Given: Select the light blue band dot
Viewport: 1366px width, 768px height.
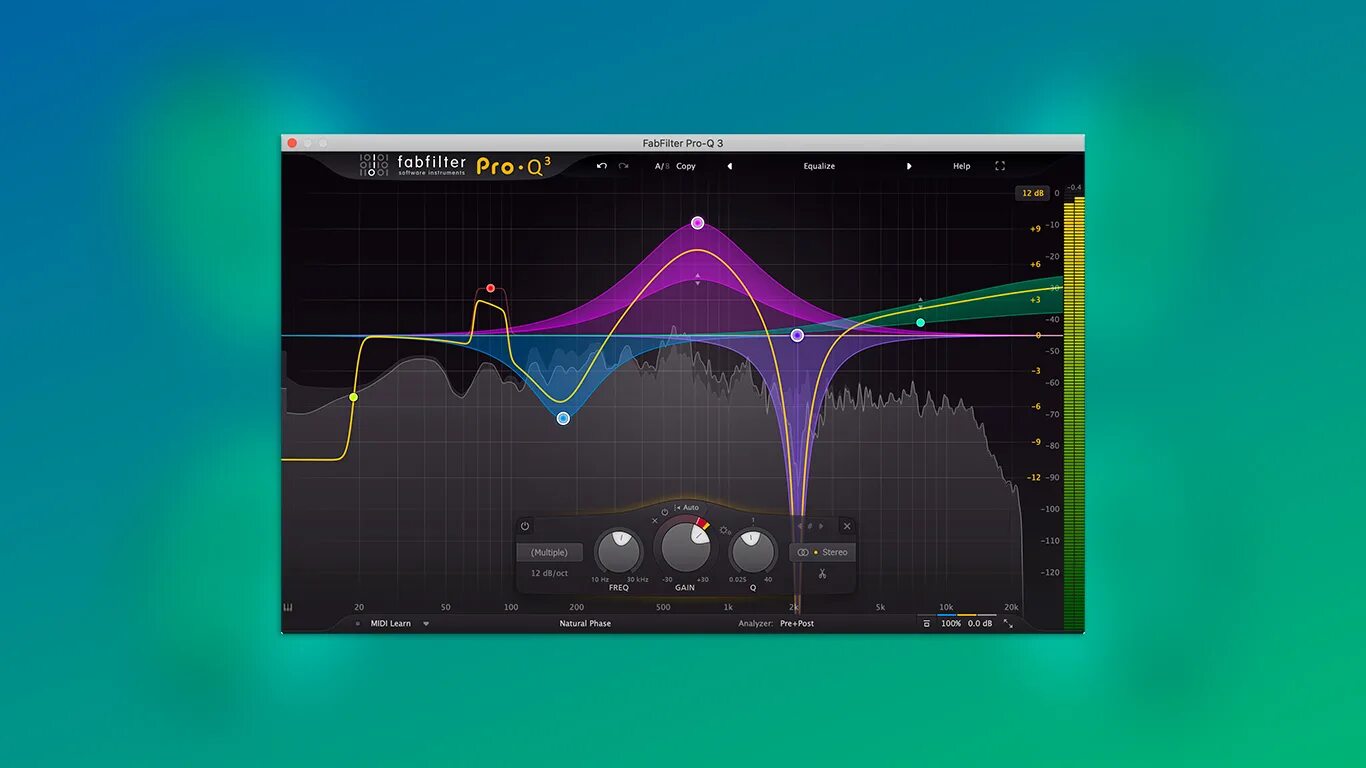Looking at the screenshot, I should pos(563,418).
